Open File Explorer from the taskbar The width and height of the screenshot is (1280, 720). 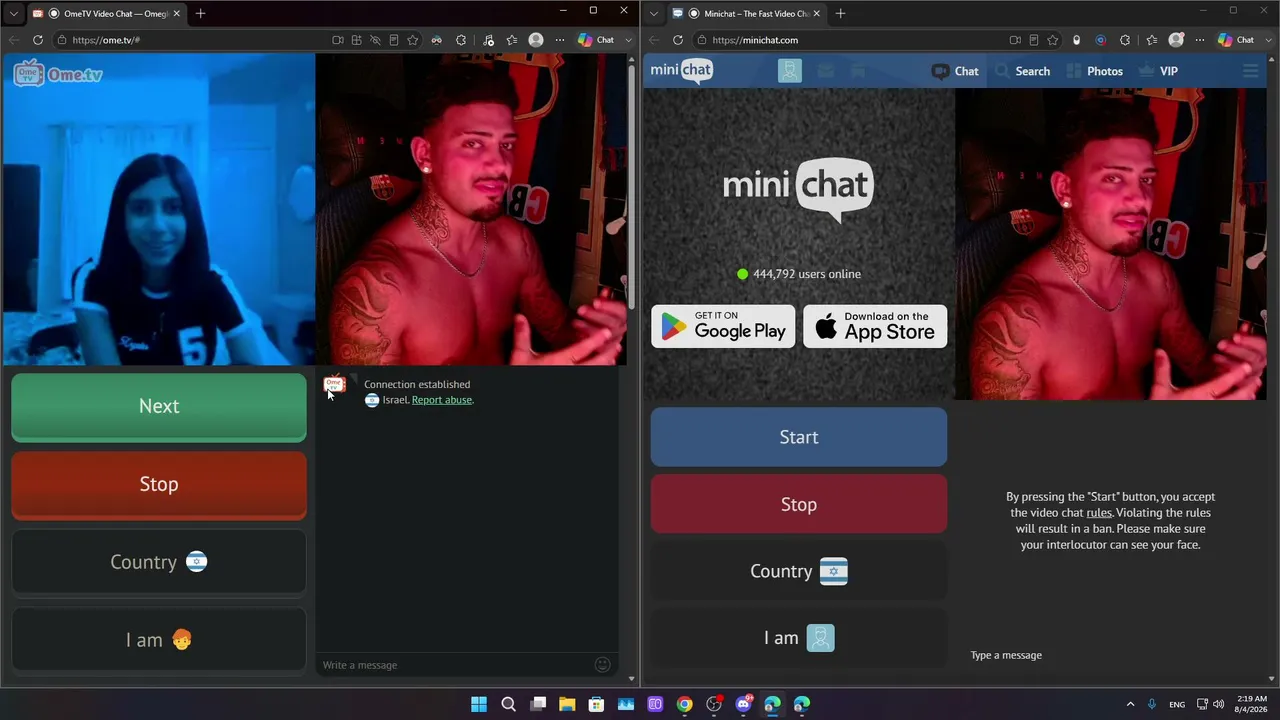[567, 704]
